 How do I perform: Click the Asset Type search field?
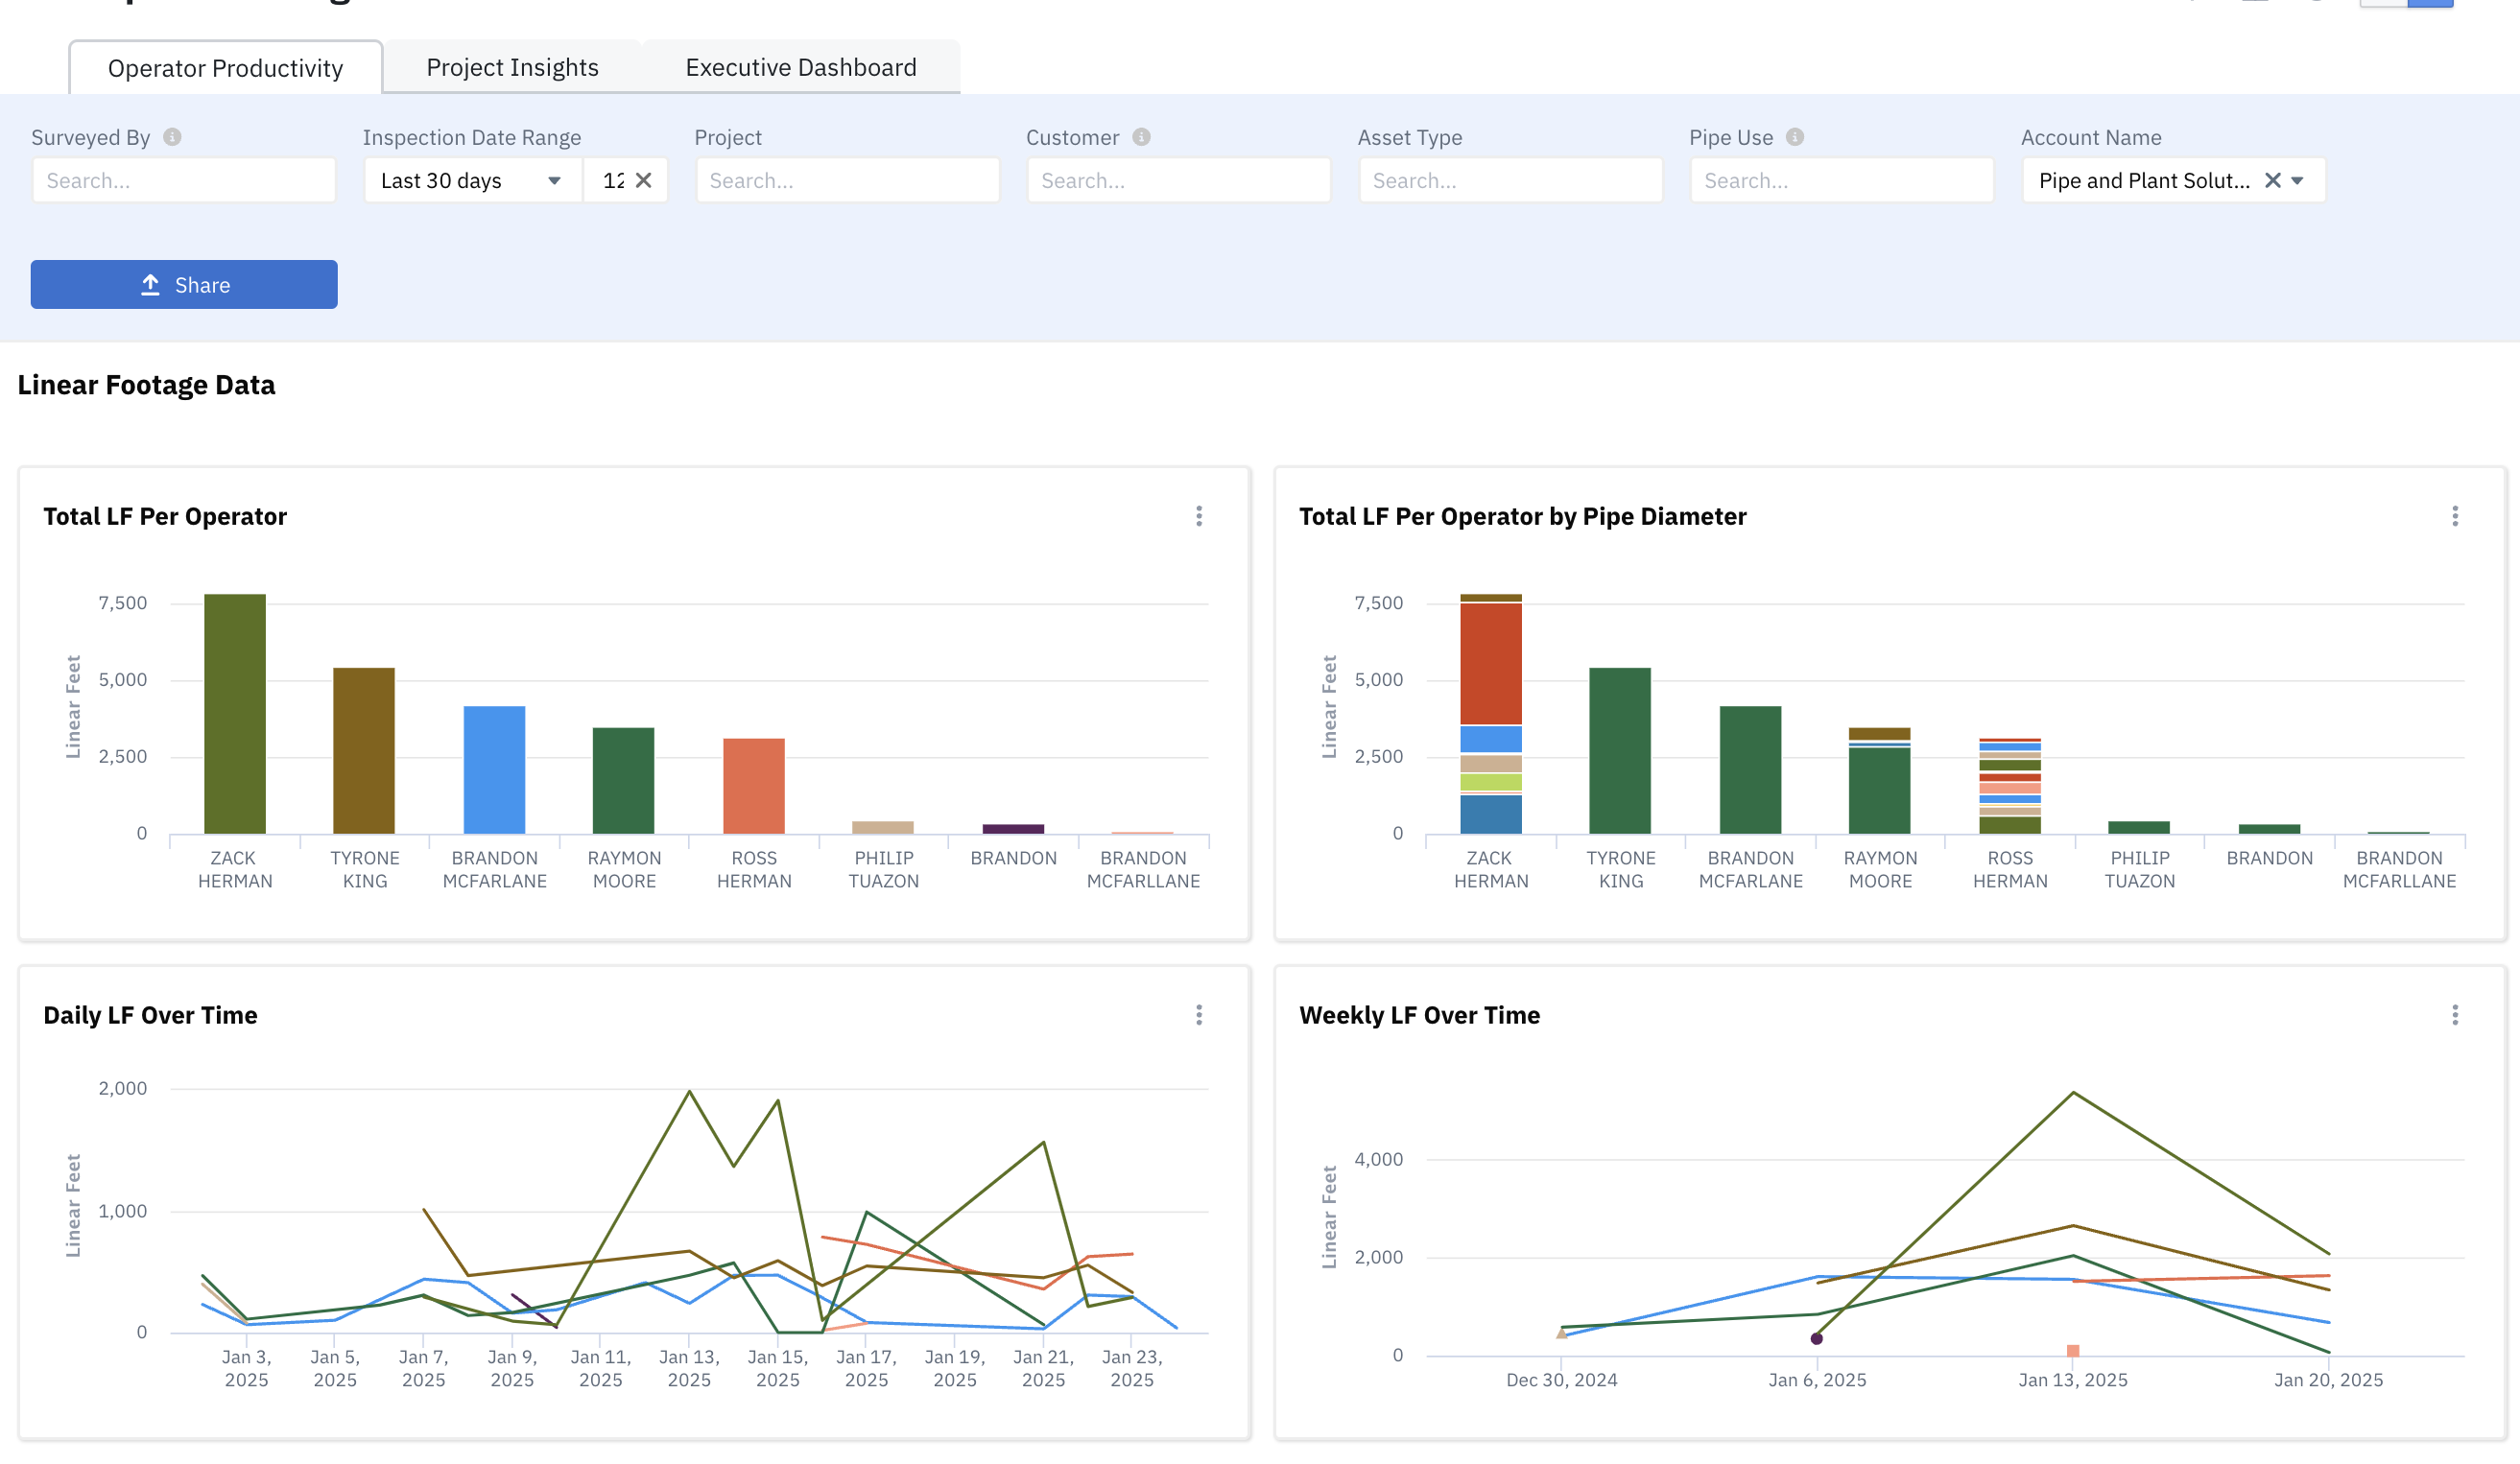1511,180
